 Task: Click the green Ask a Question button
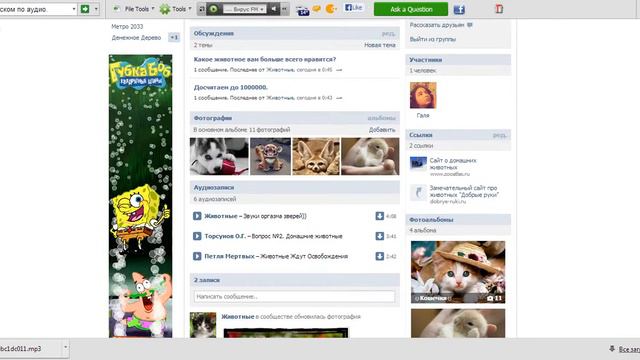point(411,9)
